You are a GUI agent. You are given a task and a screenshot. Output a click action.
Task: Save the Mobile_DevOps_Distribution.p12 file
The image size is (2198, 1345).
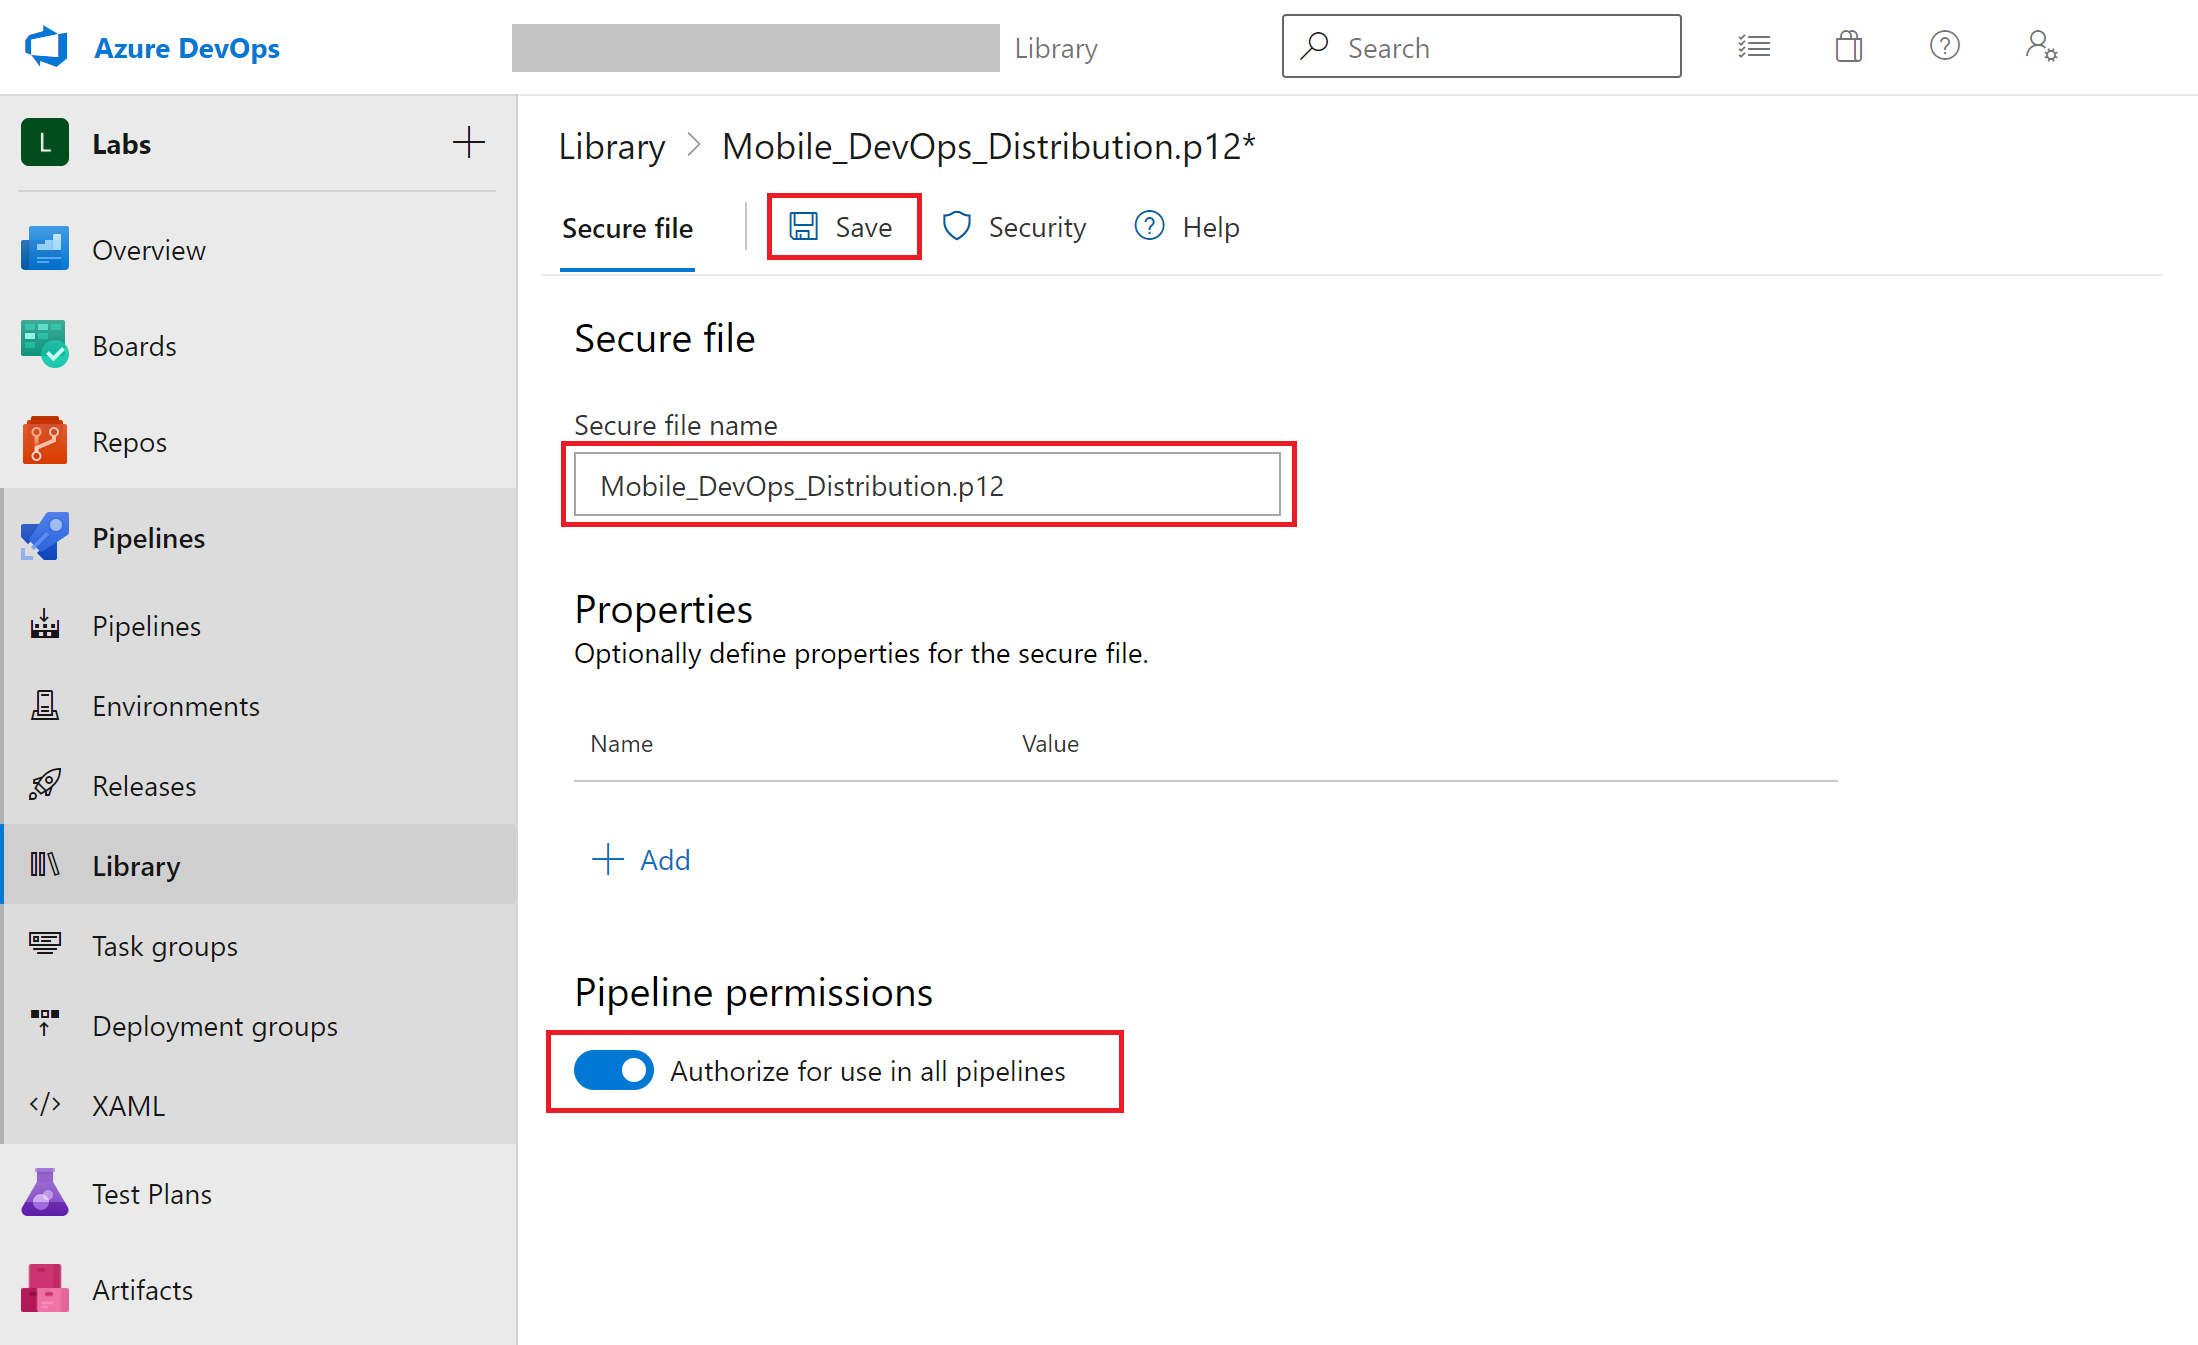[x=842, y=226]
